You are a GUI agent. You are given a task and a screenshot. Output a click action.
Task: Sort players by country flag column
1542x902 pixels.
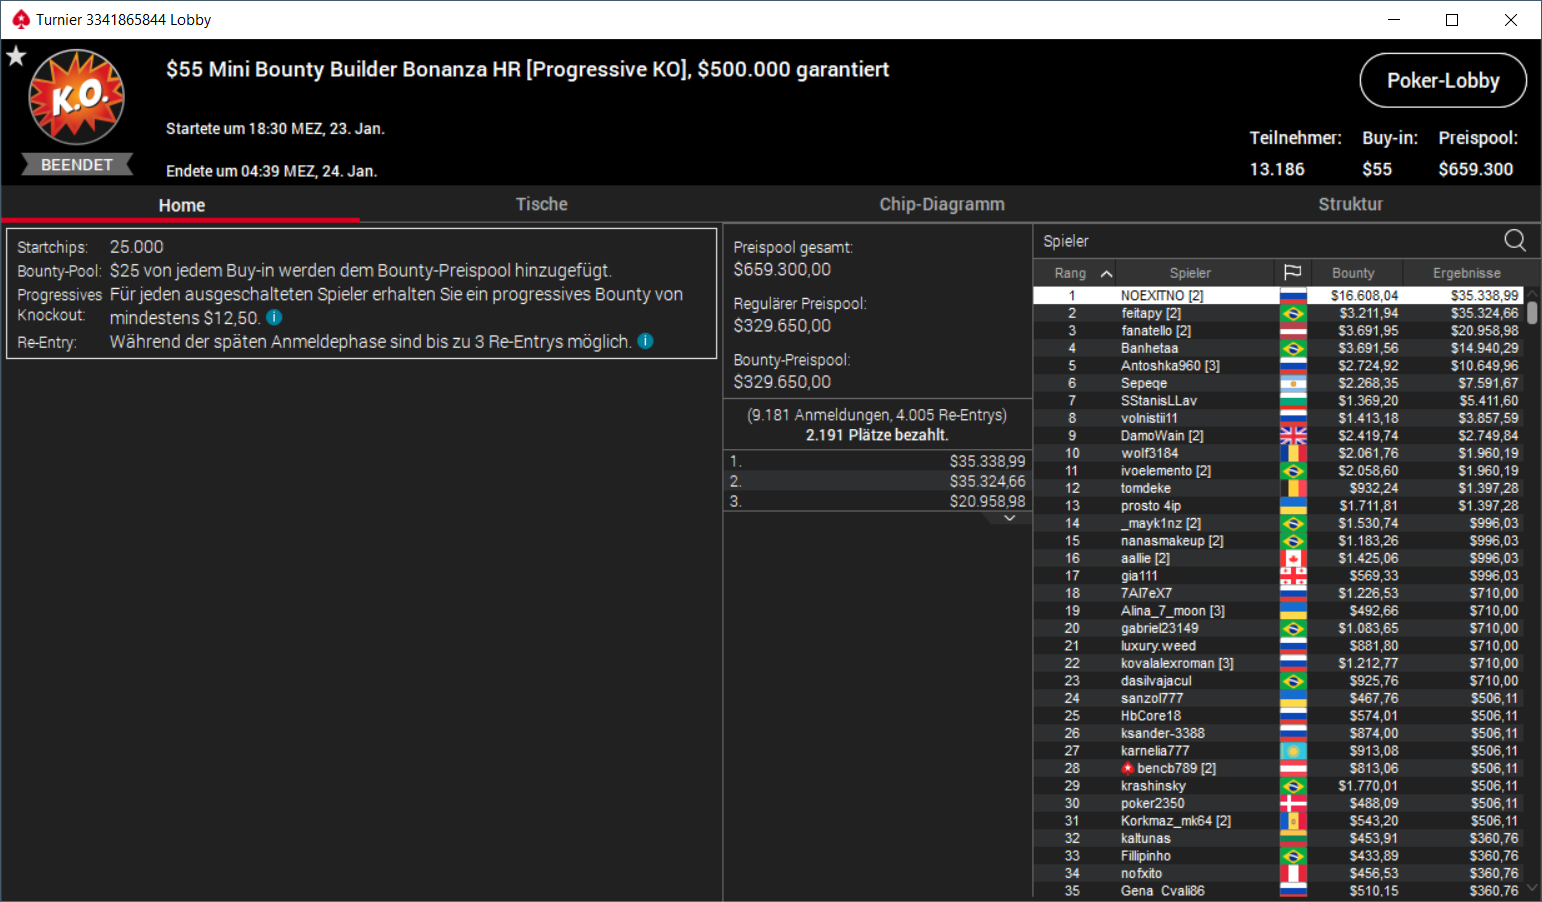(1292, 272)
